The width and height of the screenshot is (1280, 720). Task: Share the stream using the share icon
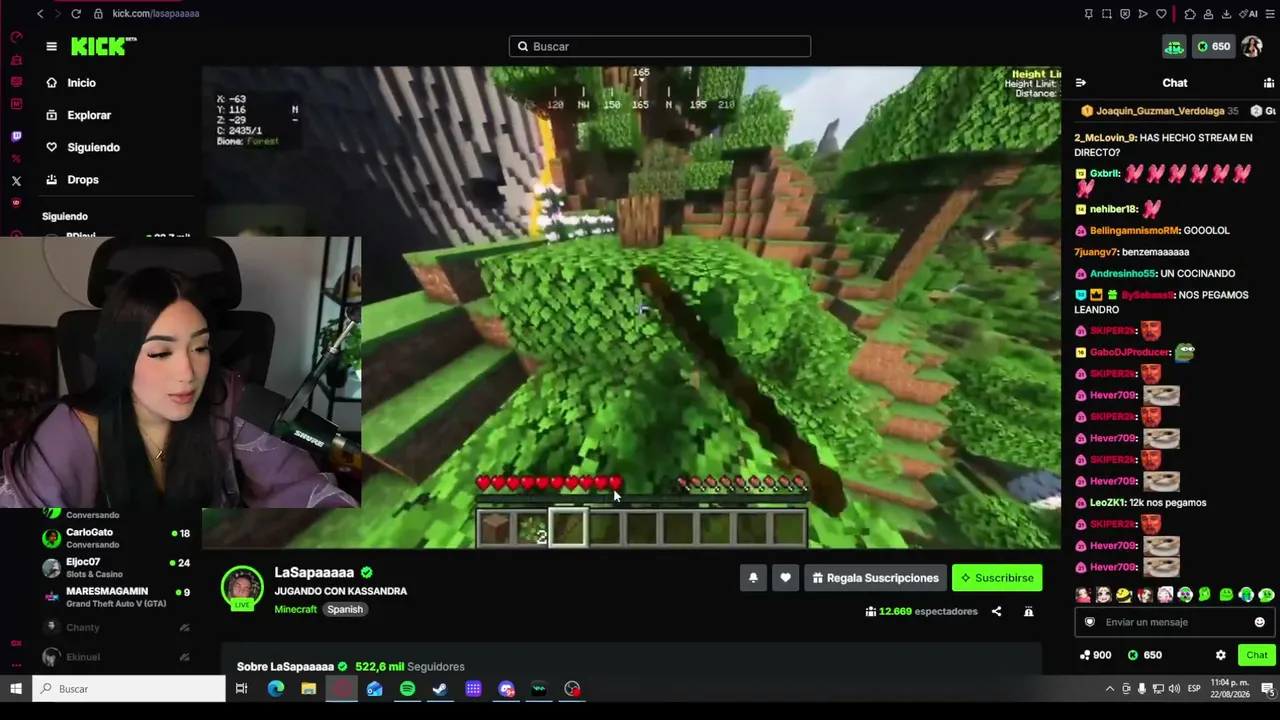click(x=996, y=611)
